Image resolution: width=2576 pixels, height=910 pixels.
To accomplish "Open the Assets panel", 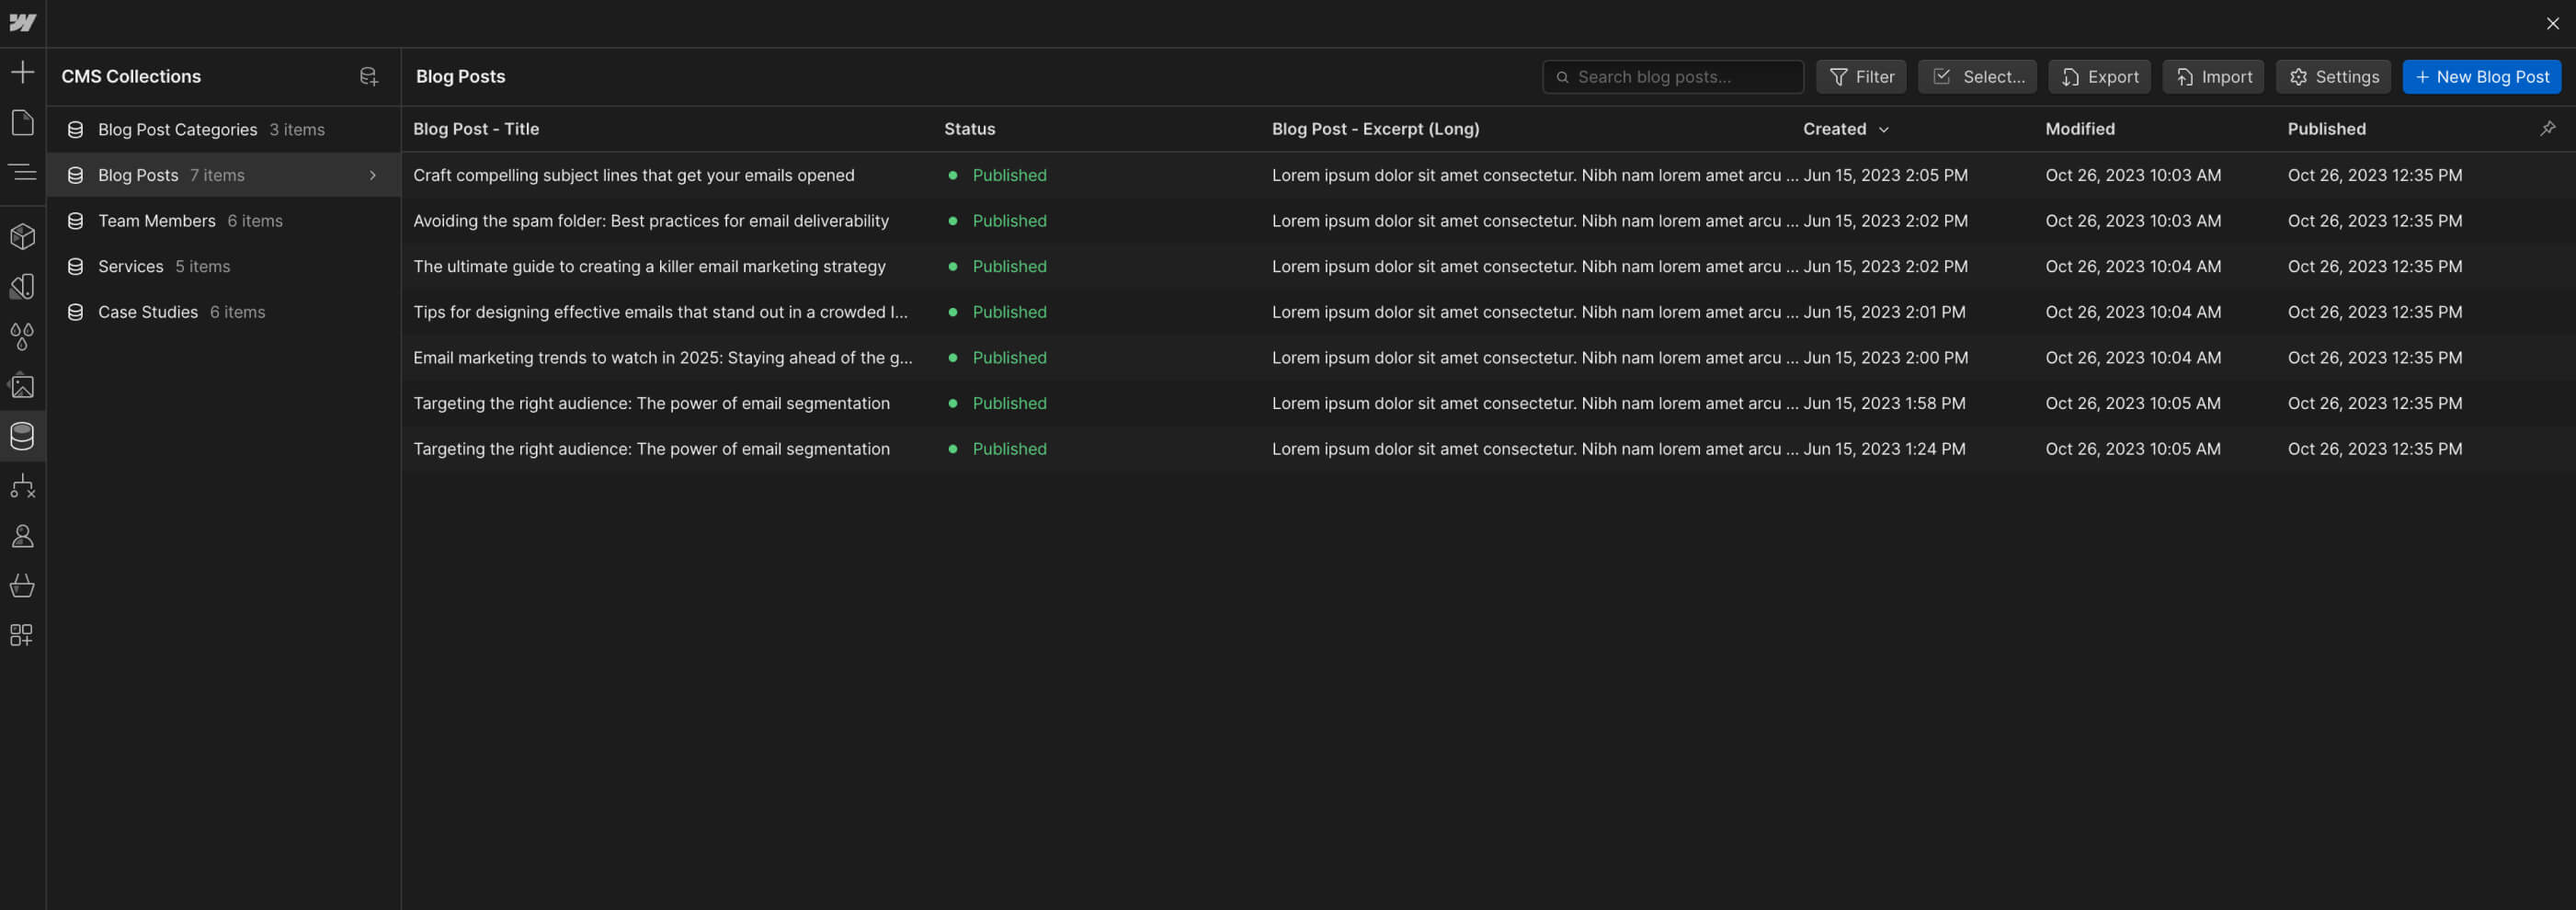I will 22,386.
